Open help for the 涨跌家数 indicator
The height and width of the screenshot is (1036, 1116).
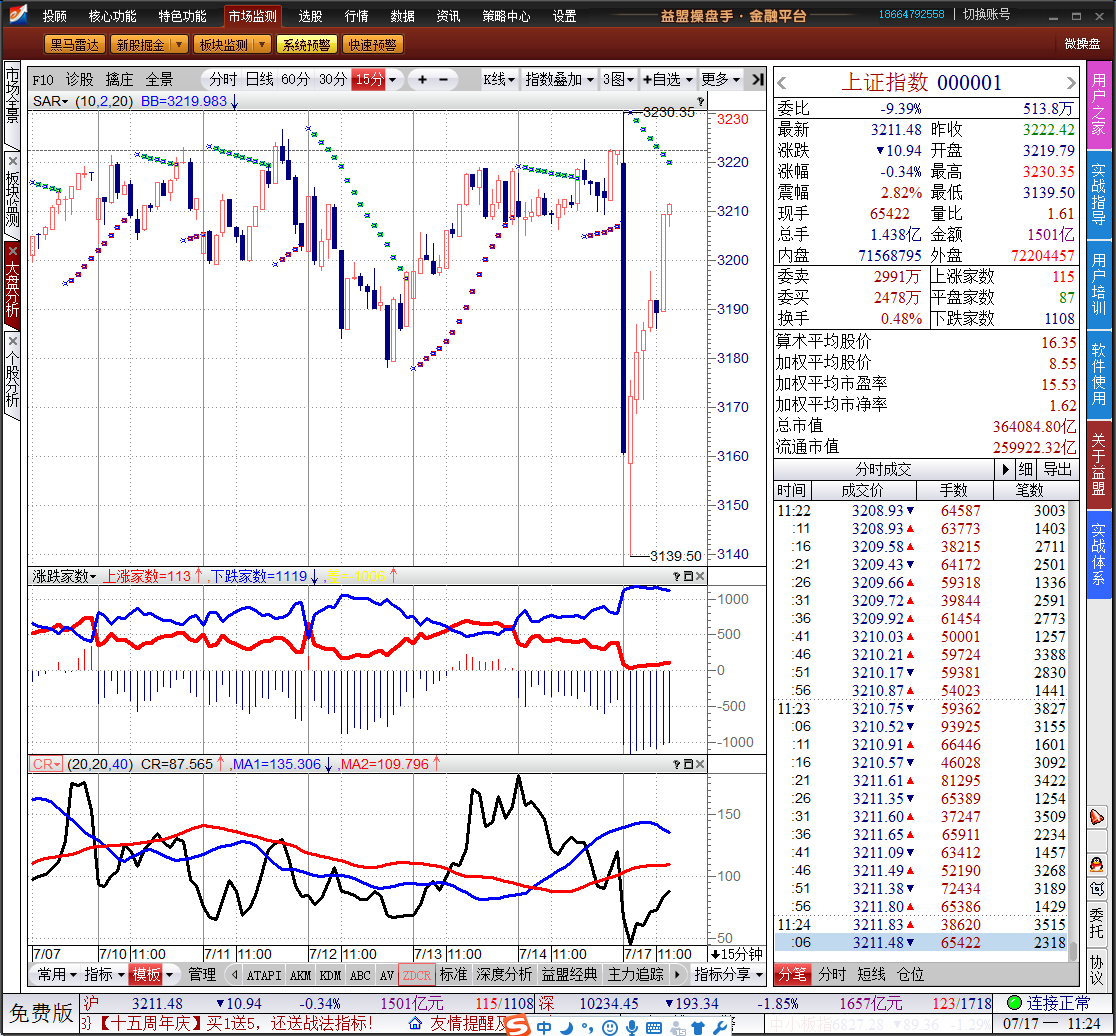tap(676, 576)
